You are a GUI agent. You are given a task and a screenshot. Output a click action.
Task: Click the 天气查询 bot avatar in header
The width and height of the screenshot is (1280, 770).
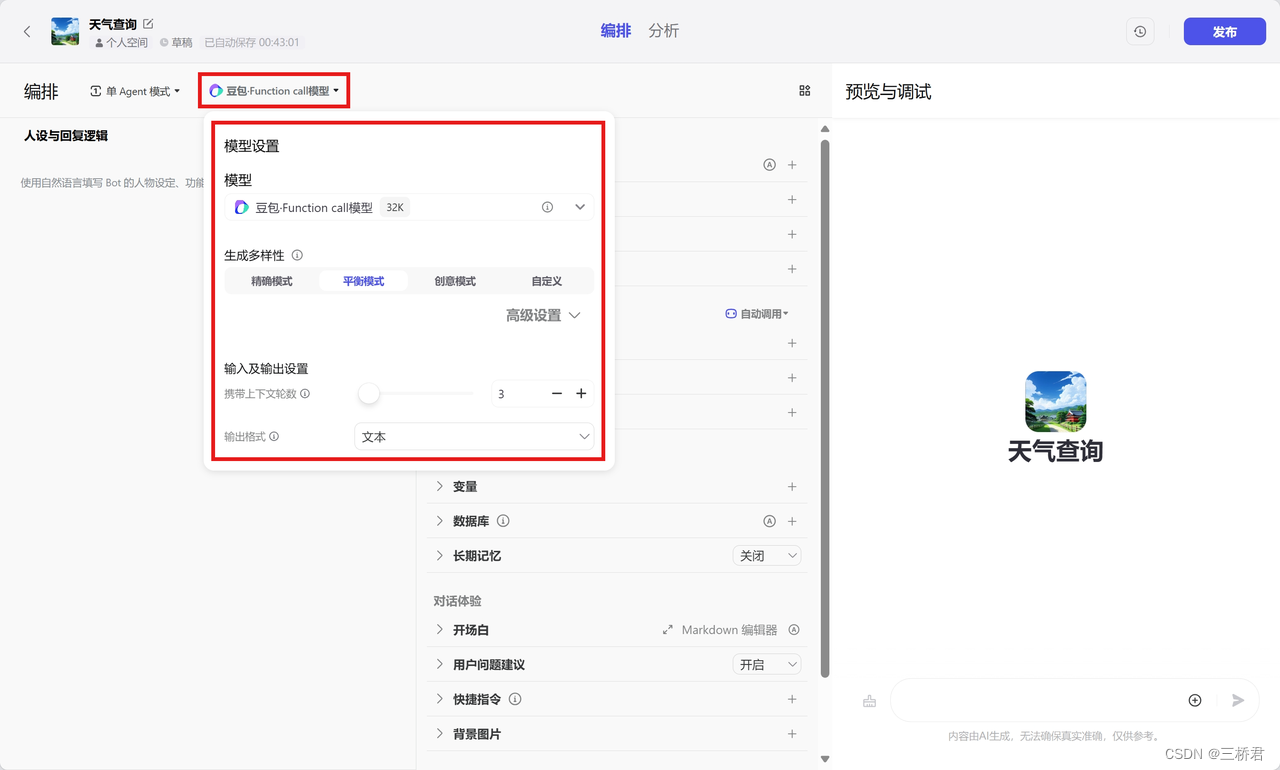tap(65, 31)
